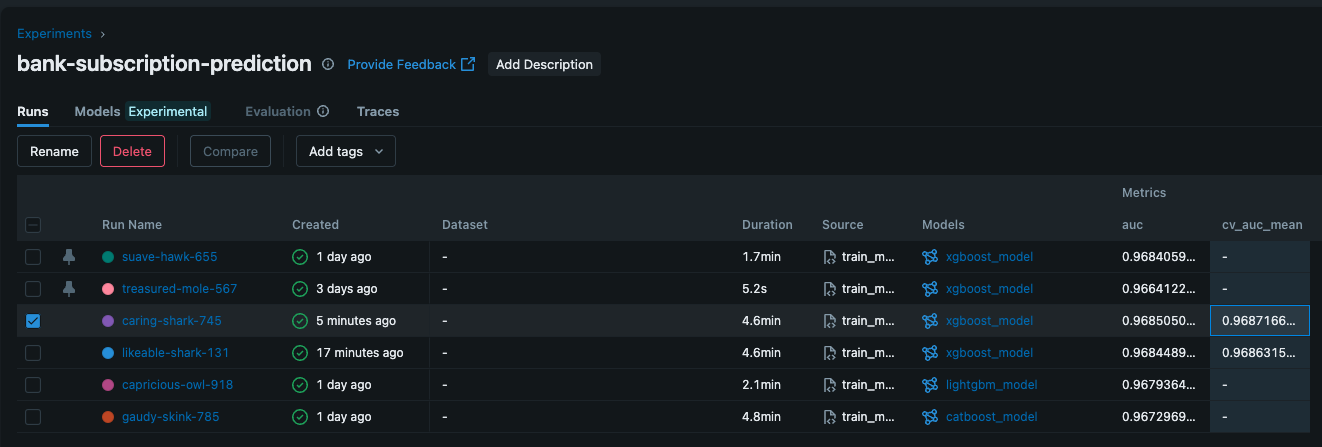Switch to the Models Experimental tab
The image size is (1322, 447).
(x=141, y=112)
